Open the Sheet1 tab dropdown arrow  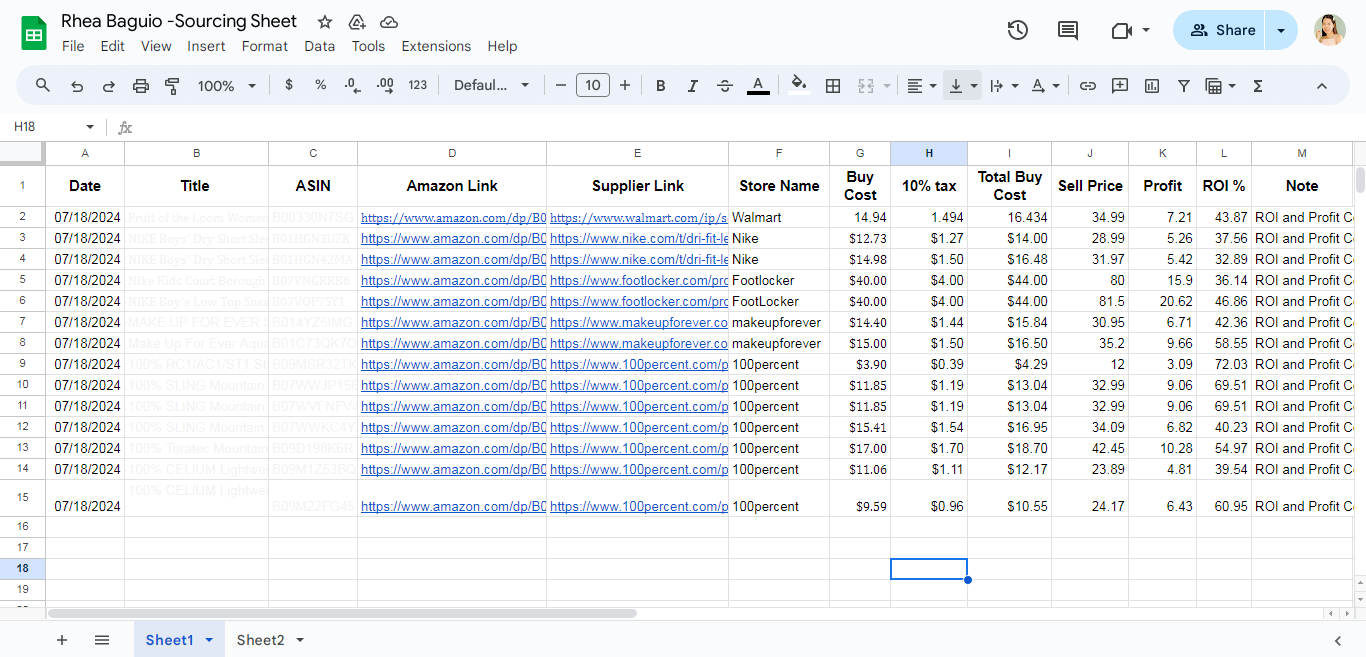[209, 640]
